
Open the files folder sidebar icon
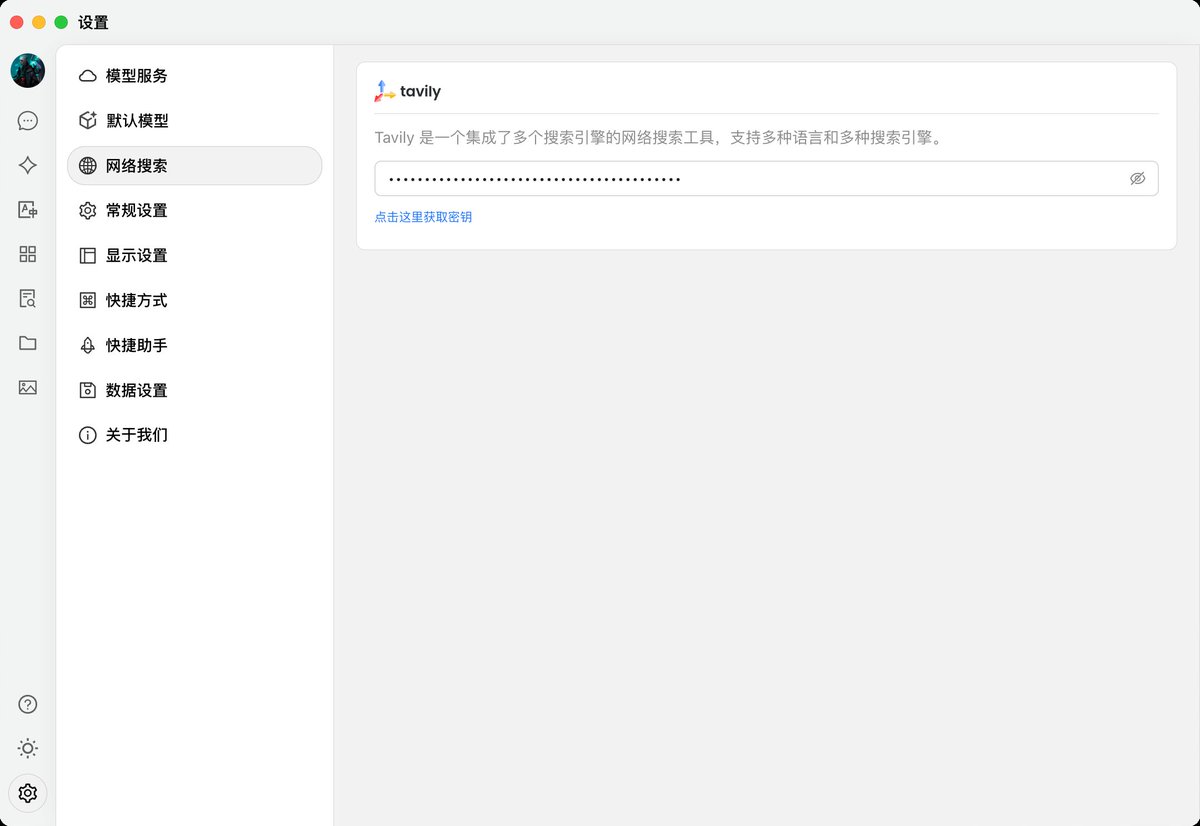point(28,343)
